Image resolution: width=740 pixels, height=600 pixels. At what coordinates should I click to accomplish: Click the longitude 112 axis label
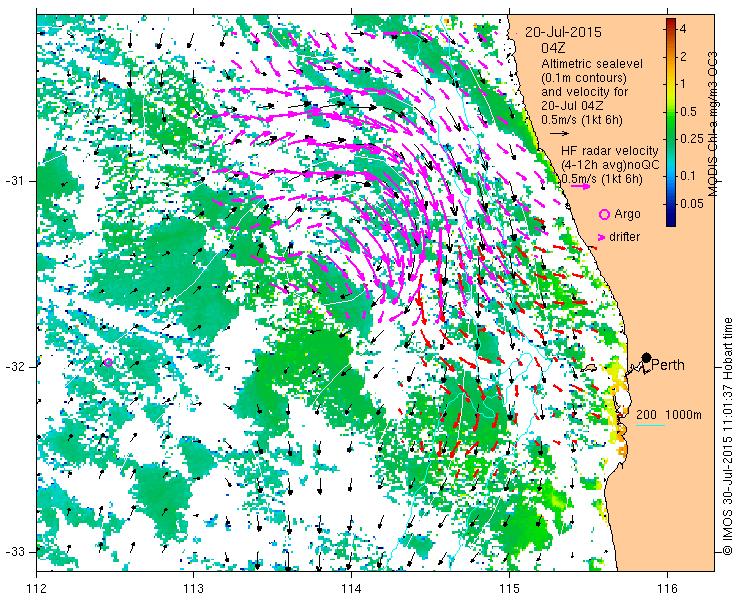point(37,589)
